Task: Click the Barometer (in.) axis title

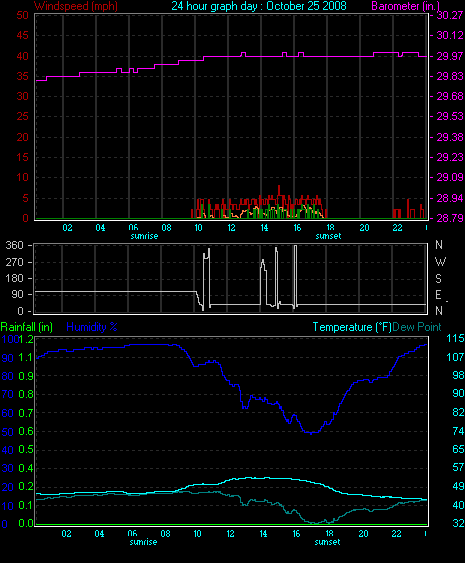Action: click(x=406, y=6)
